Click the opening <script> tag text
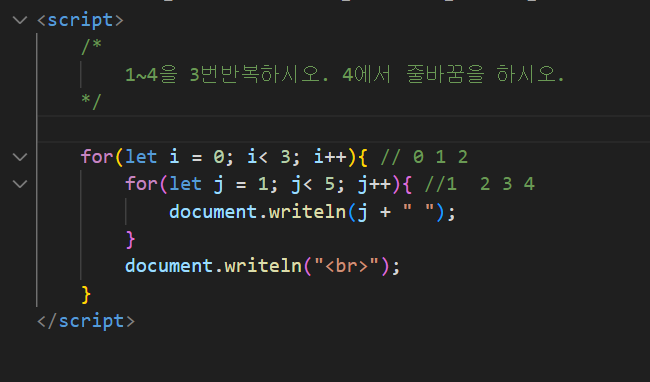This screenshot has width=650, height=382. coord(80,20)
